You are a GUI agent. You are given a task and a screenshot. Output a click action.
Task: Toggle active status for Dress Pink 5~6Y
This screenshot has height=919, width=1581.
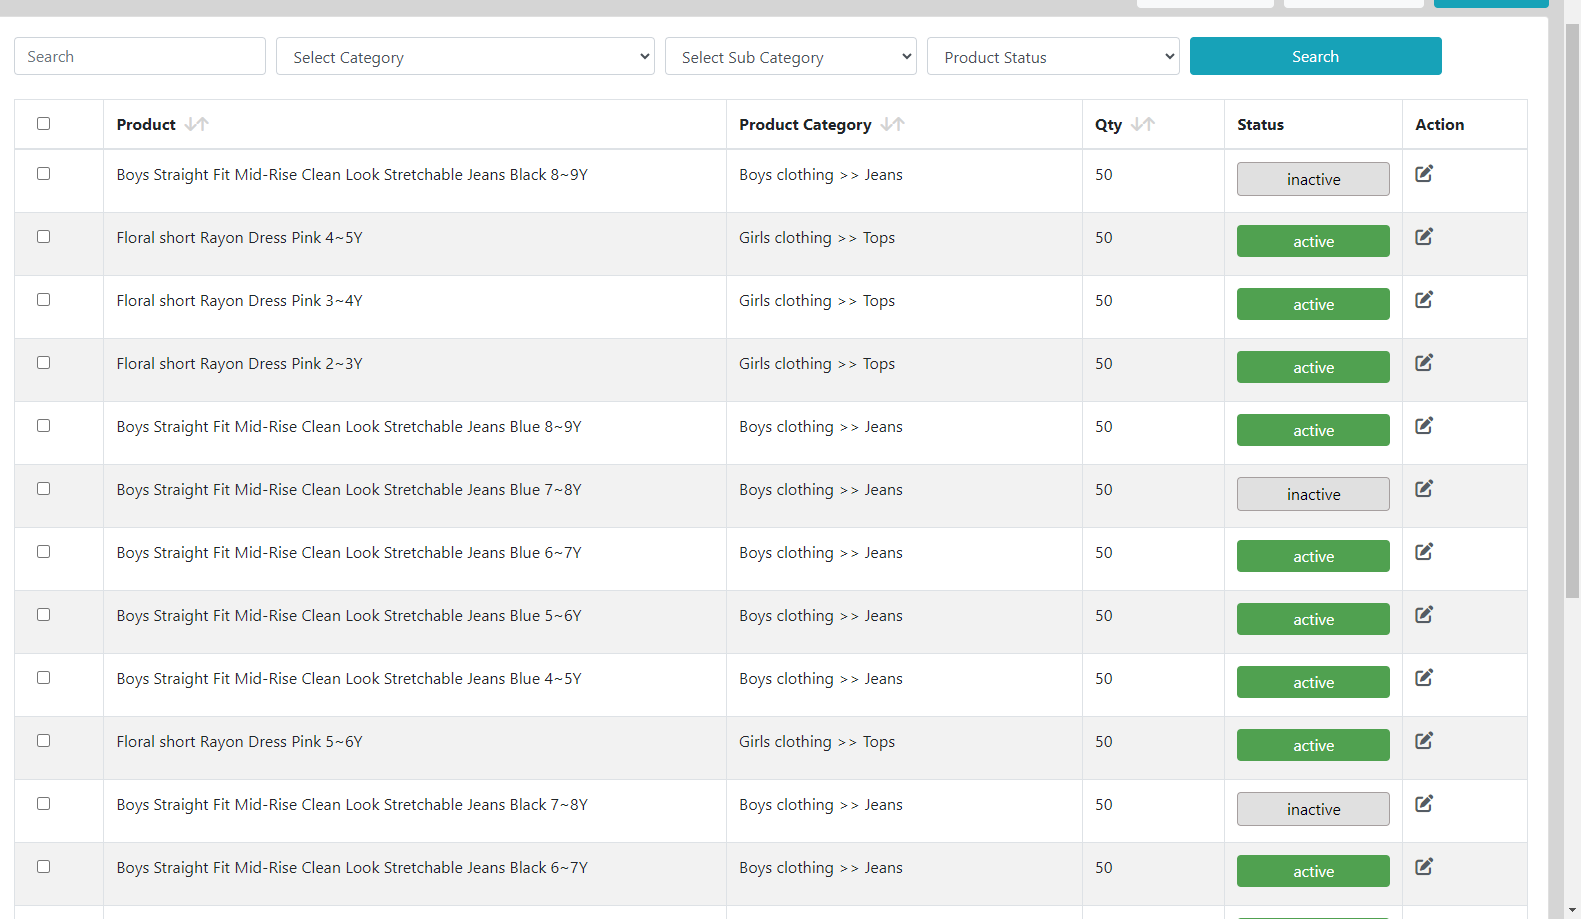coord(1313,745)
